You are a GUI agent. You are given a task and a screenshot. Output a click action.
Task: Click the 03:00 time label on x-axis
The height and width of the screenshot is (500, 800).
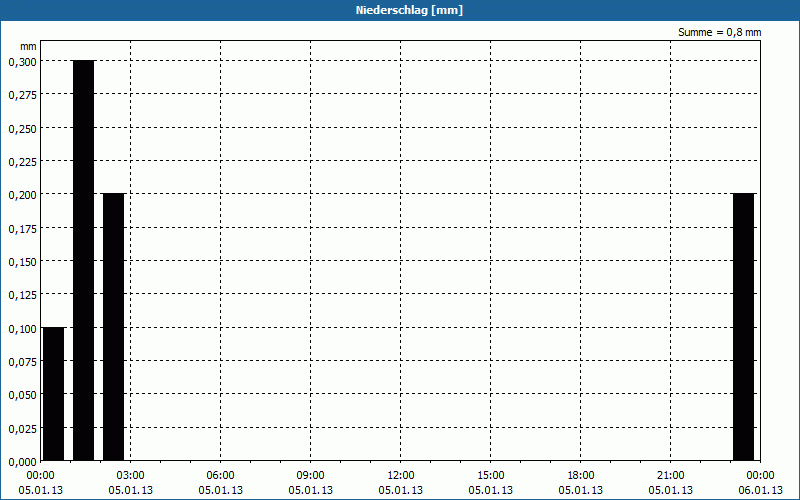tap(131, 476)
